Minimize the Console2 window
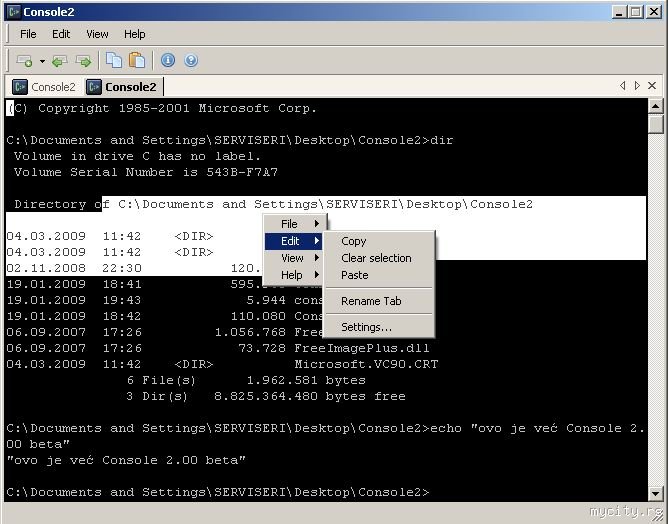The width and height of the screenshot is (668, 524). pos(619,12)
